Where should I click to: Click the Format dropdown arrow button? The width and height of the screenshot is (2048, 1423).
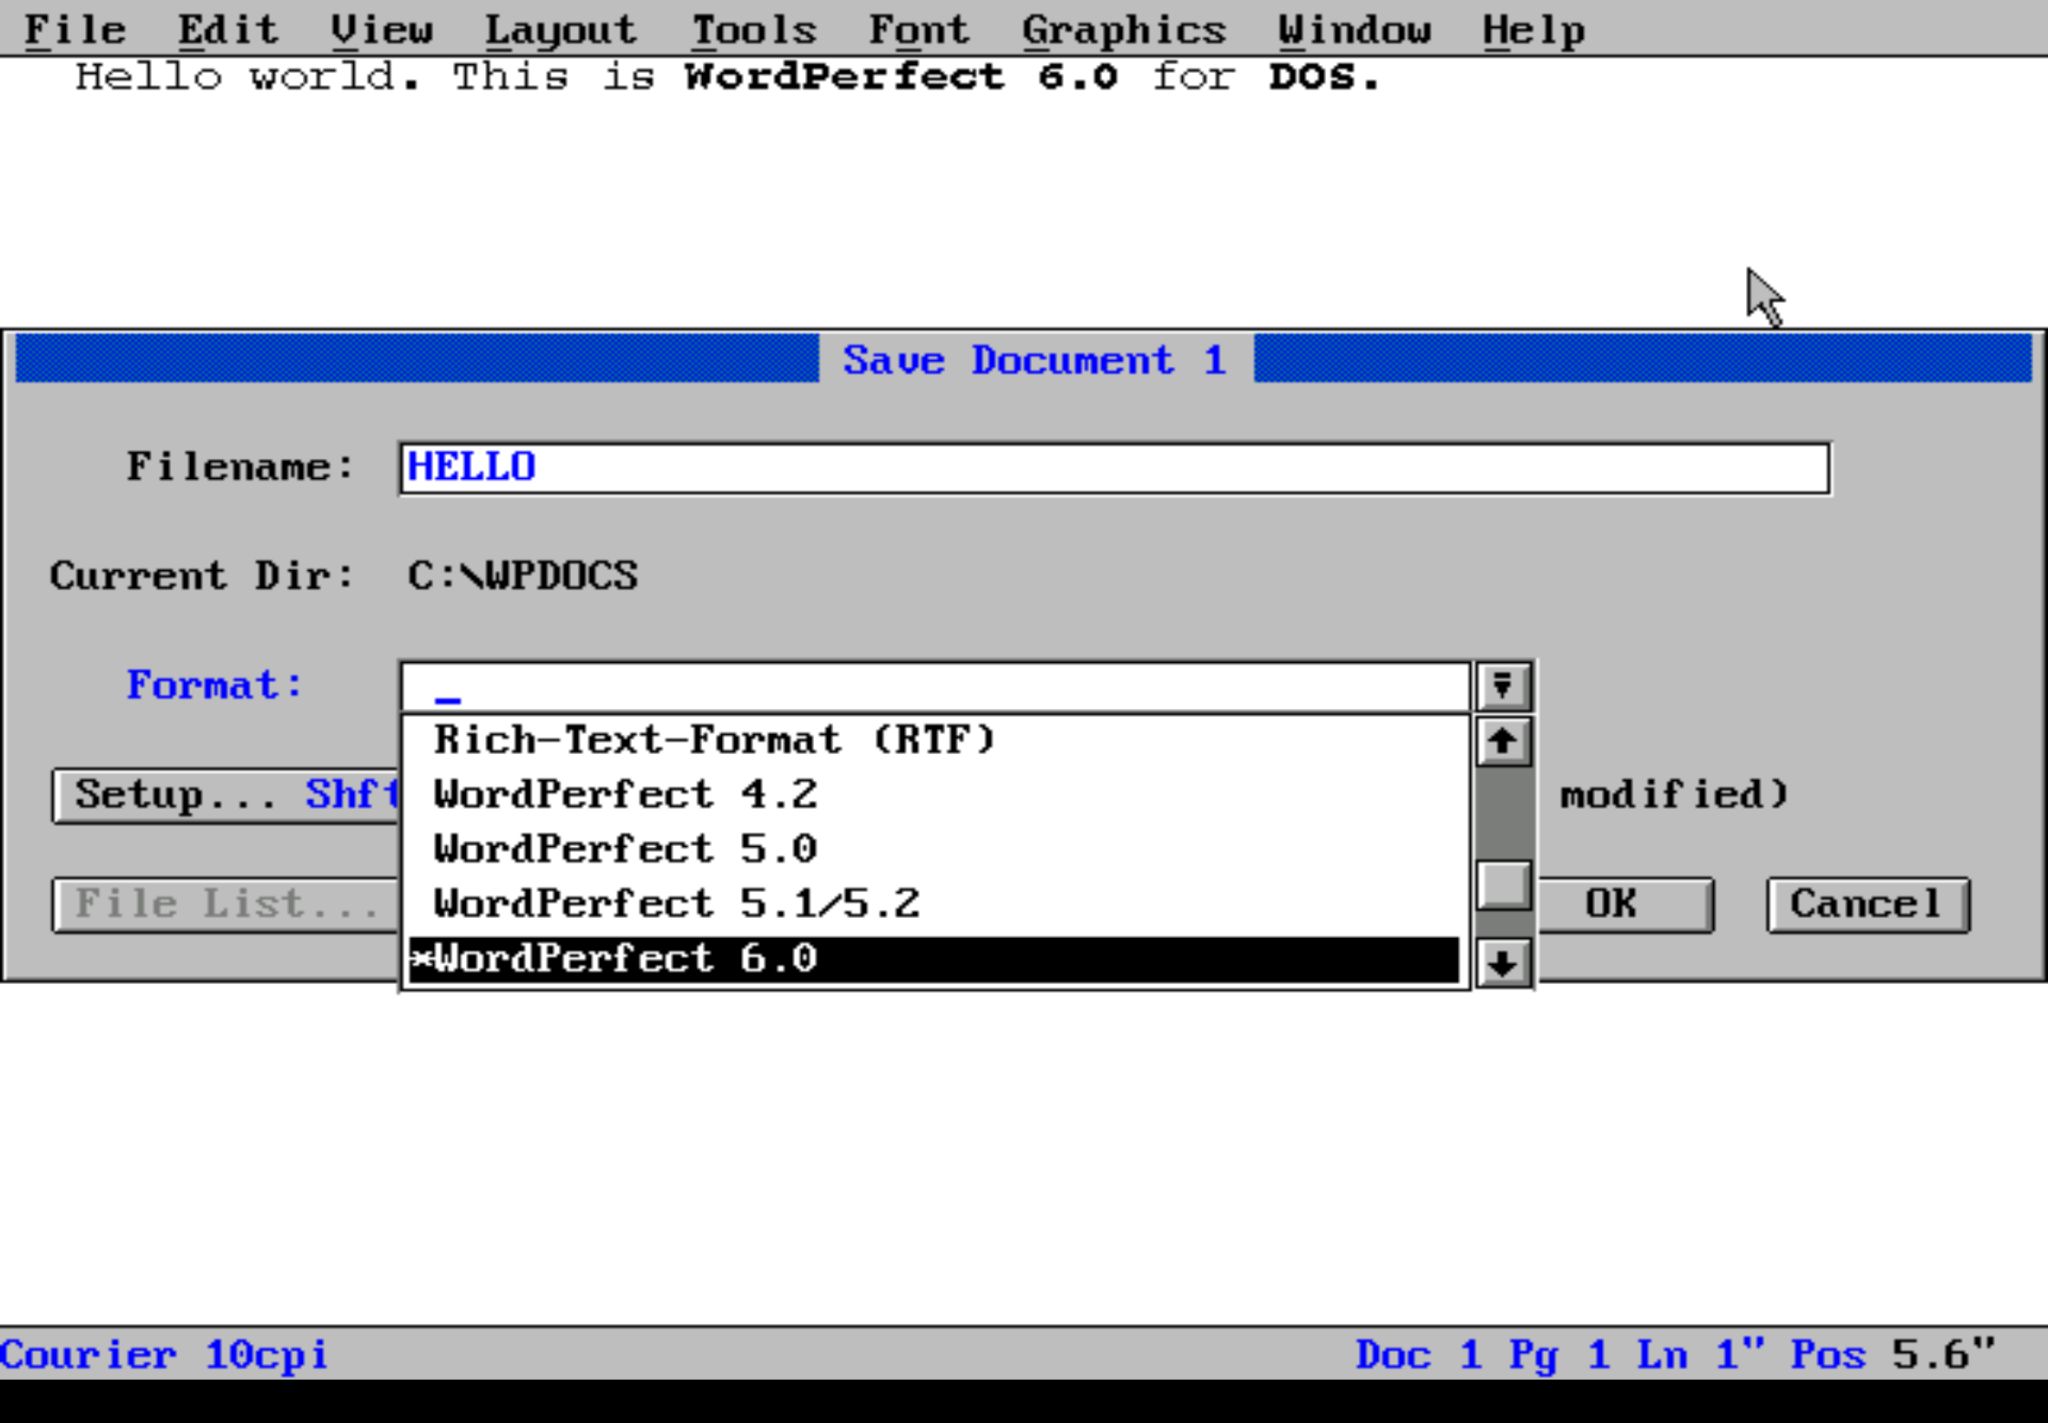[x=1502, y=686]
